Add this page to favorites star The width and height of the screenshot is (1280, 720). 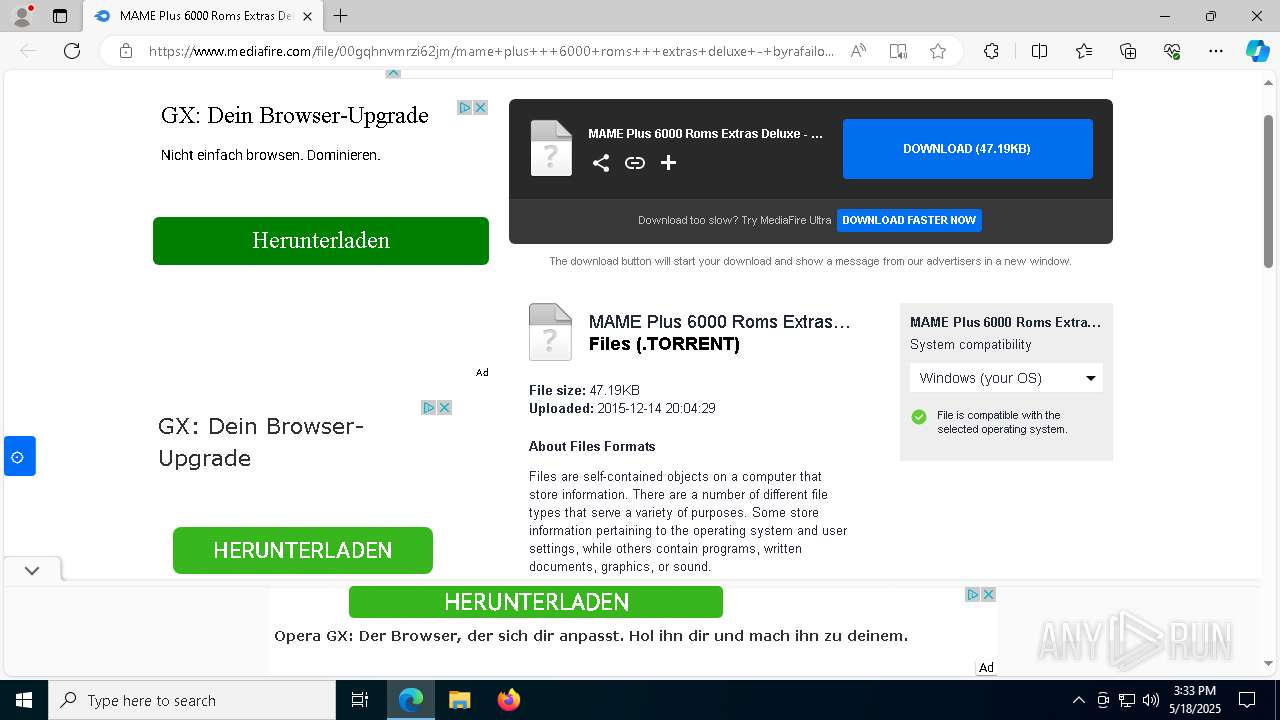point(938,51)
